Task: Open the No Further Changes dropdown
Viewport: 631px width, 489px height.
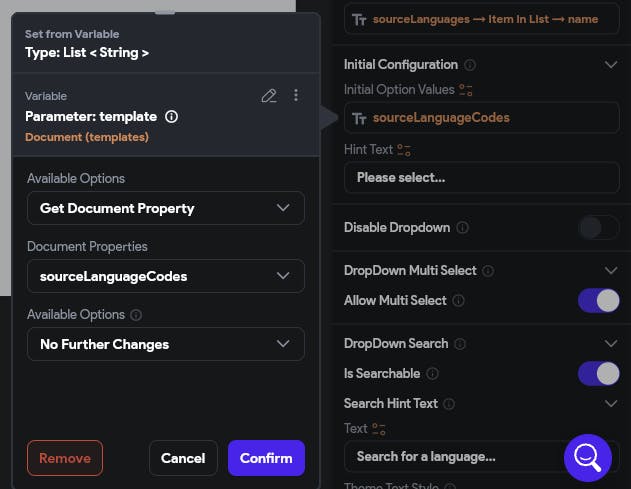Action: click(x=166, y=344)
